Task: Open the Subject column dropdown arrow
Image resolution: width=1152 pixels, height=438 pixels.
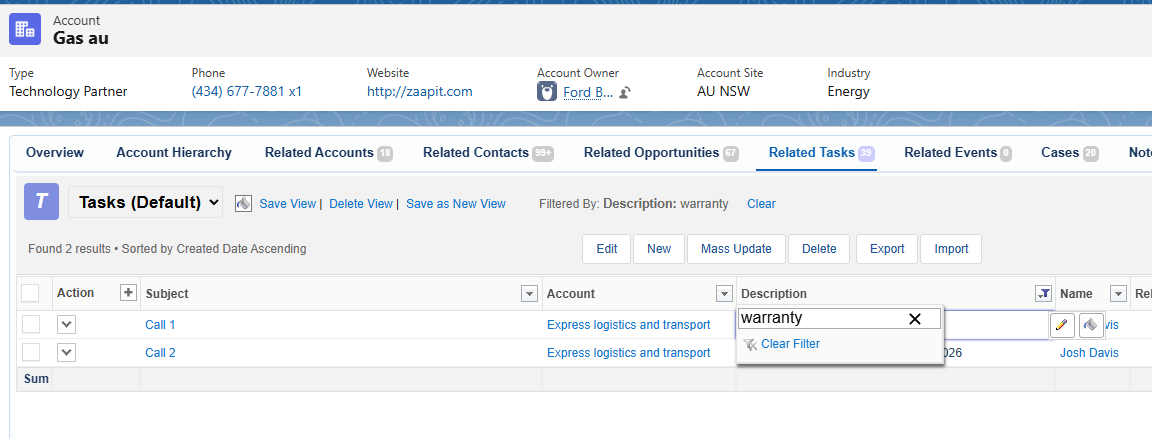Action: pos(529,294)
